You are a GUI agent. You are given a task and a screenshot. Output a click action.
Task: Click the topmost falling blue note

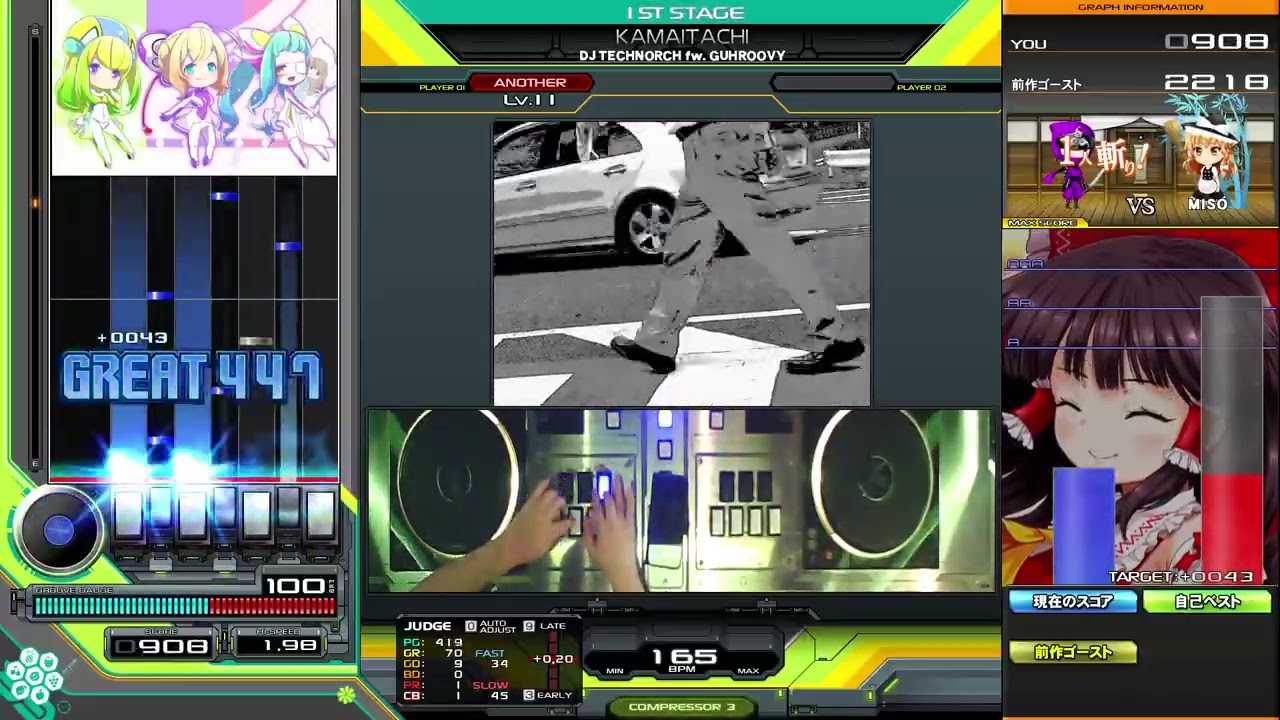pos(224,196)
